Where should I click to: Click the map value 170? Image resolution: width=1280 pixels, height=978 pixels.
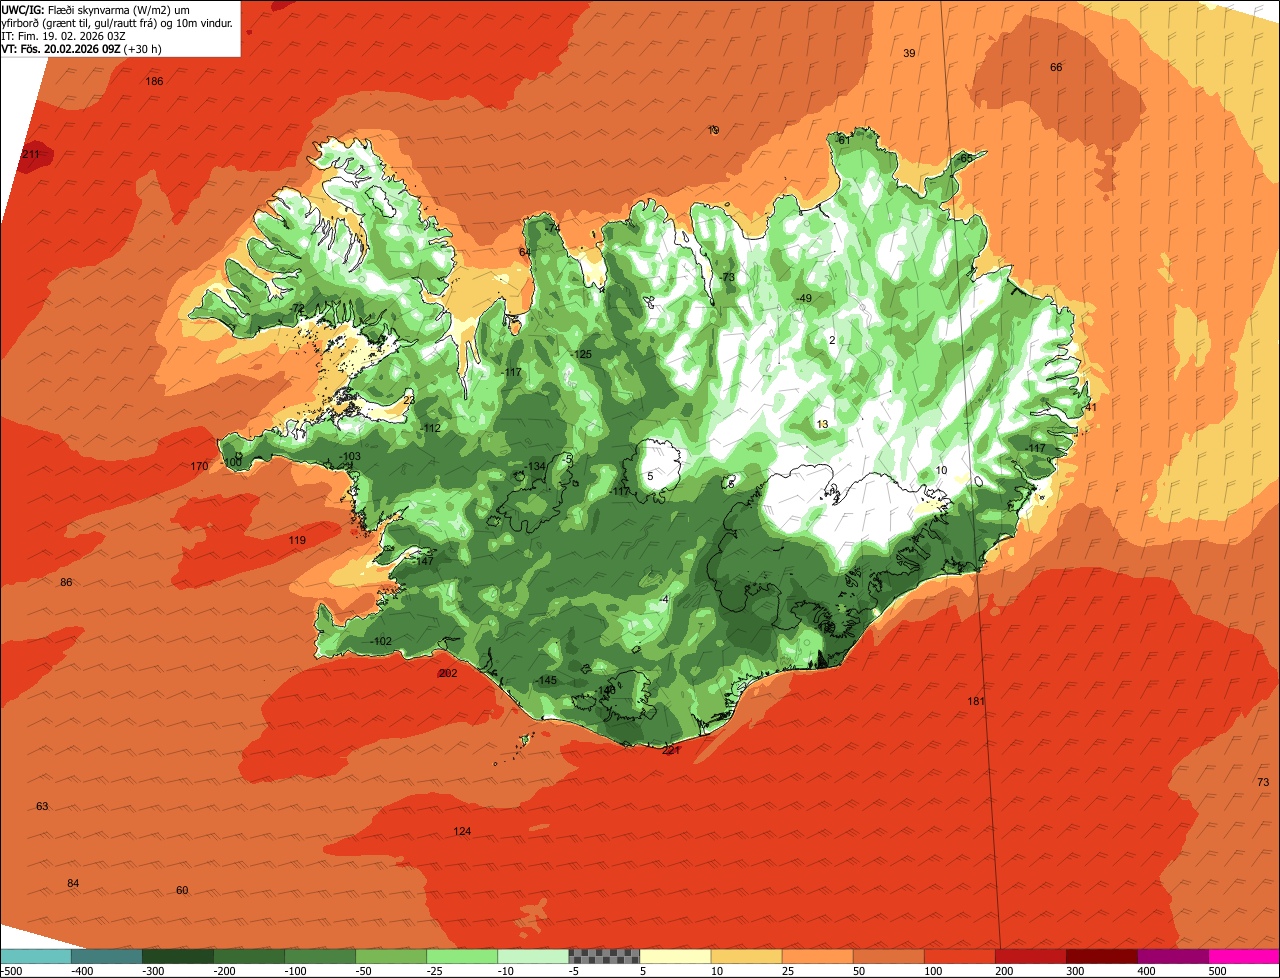point(200,466)
